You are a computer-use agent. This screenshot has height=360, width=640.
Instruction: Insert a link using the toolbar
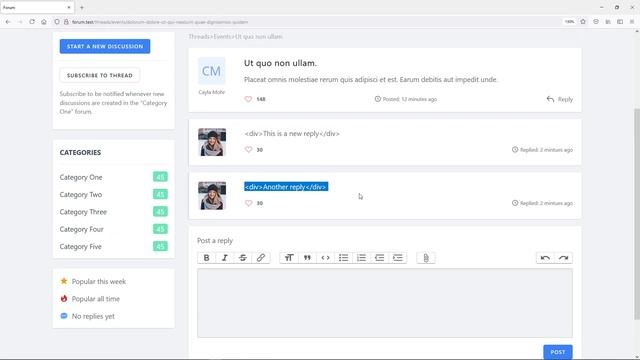[x=261, y=258]
